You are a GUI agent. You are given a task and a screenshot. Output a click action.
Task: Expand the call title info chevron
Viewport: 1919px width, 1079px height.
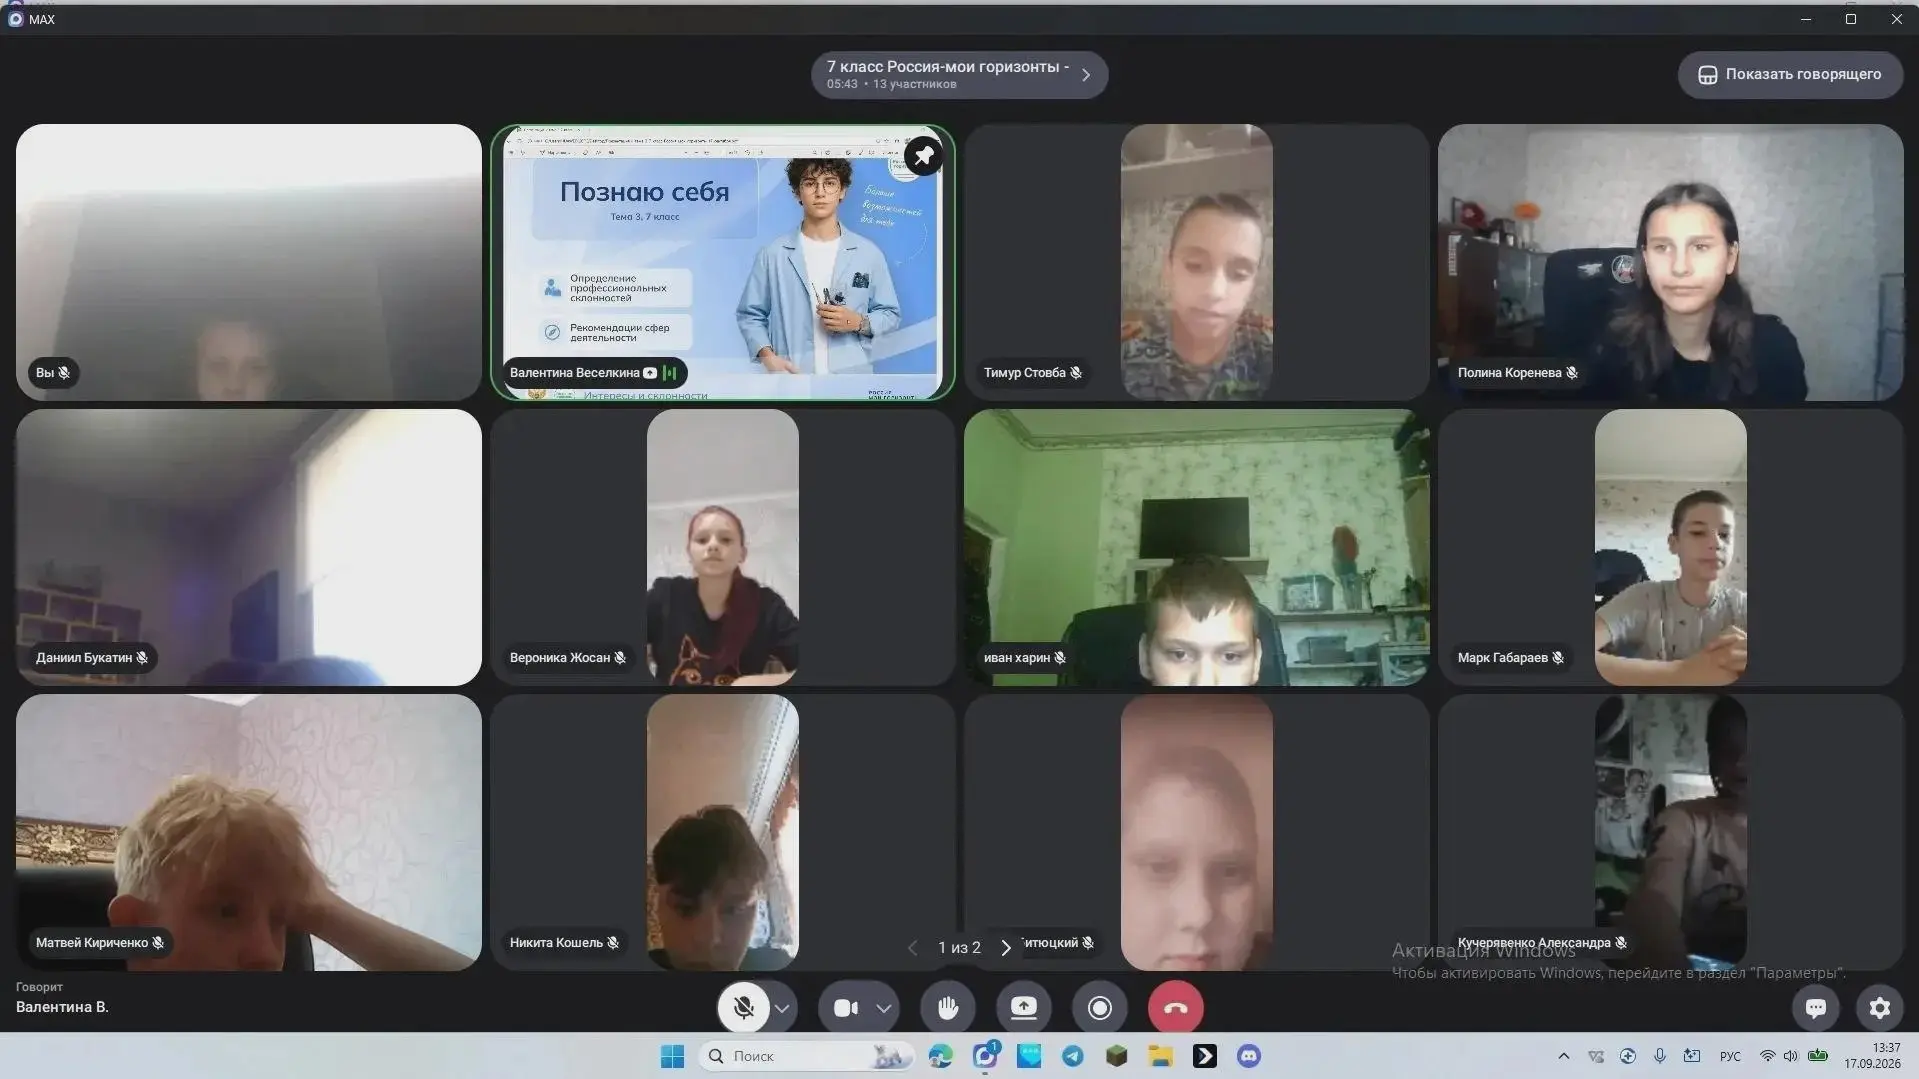point(1087,75)
